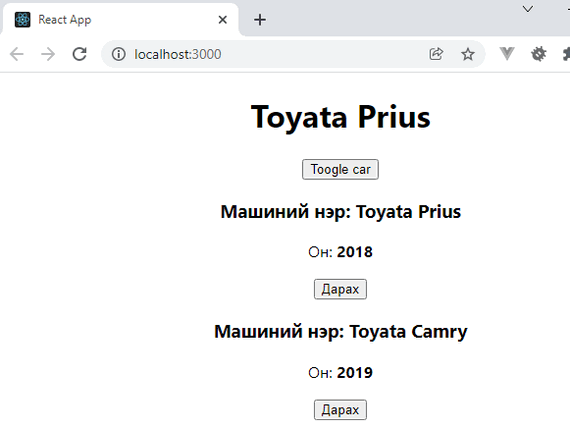Bookmark this page with the star
Viewport: 570px width, 429px height.
(x=468, y=54)
